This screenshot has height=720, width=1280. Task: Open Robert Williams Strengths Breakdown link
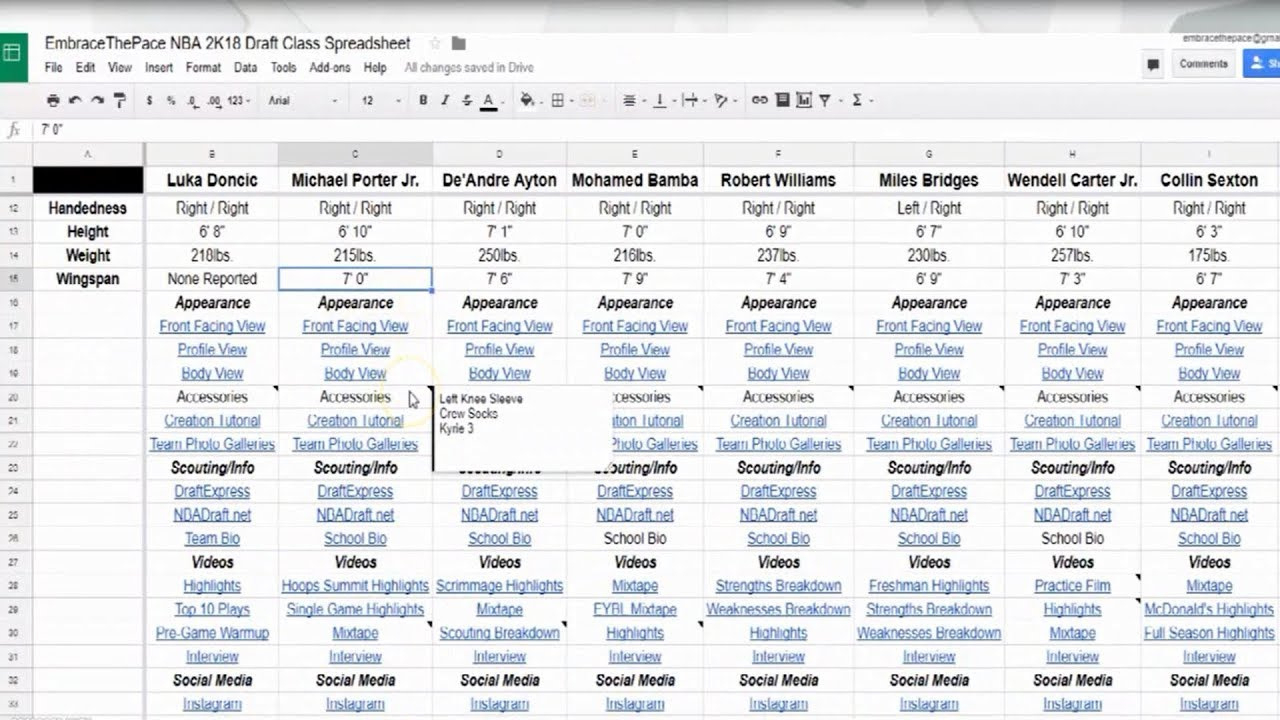[x=778, y=586]
